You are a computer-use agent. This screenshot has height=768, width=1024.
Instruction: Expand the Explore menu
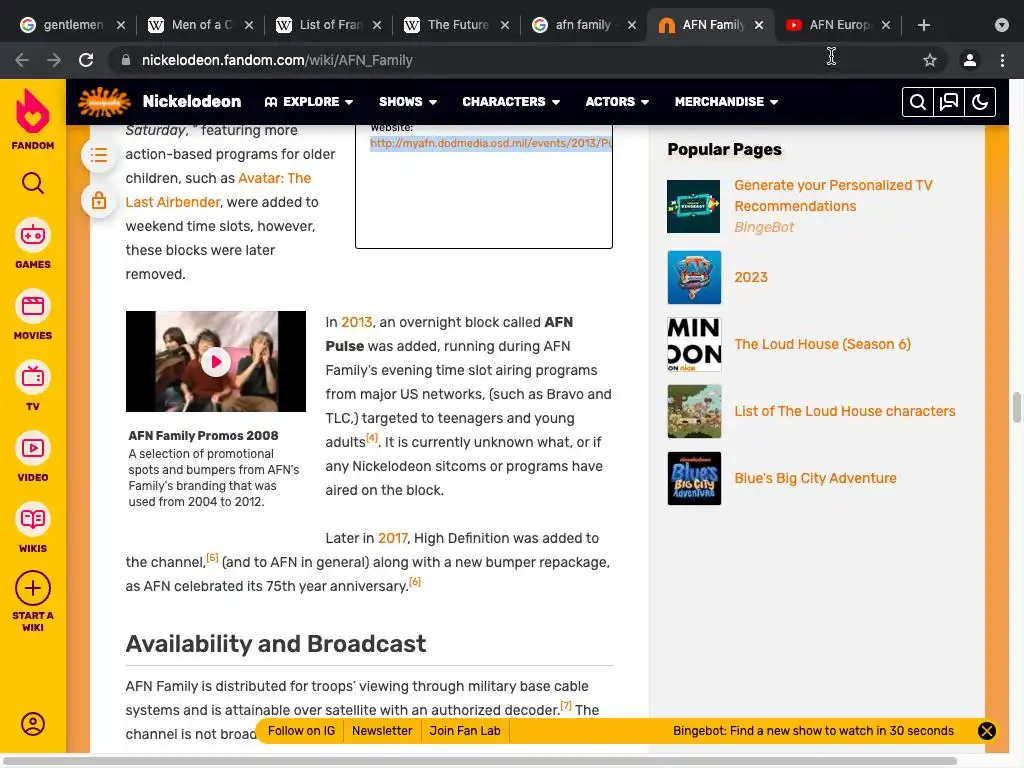pyautogui.click(x=309, y=102)
